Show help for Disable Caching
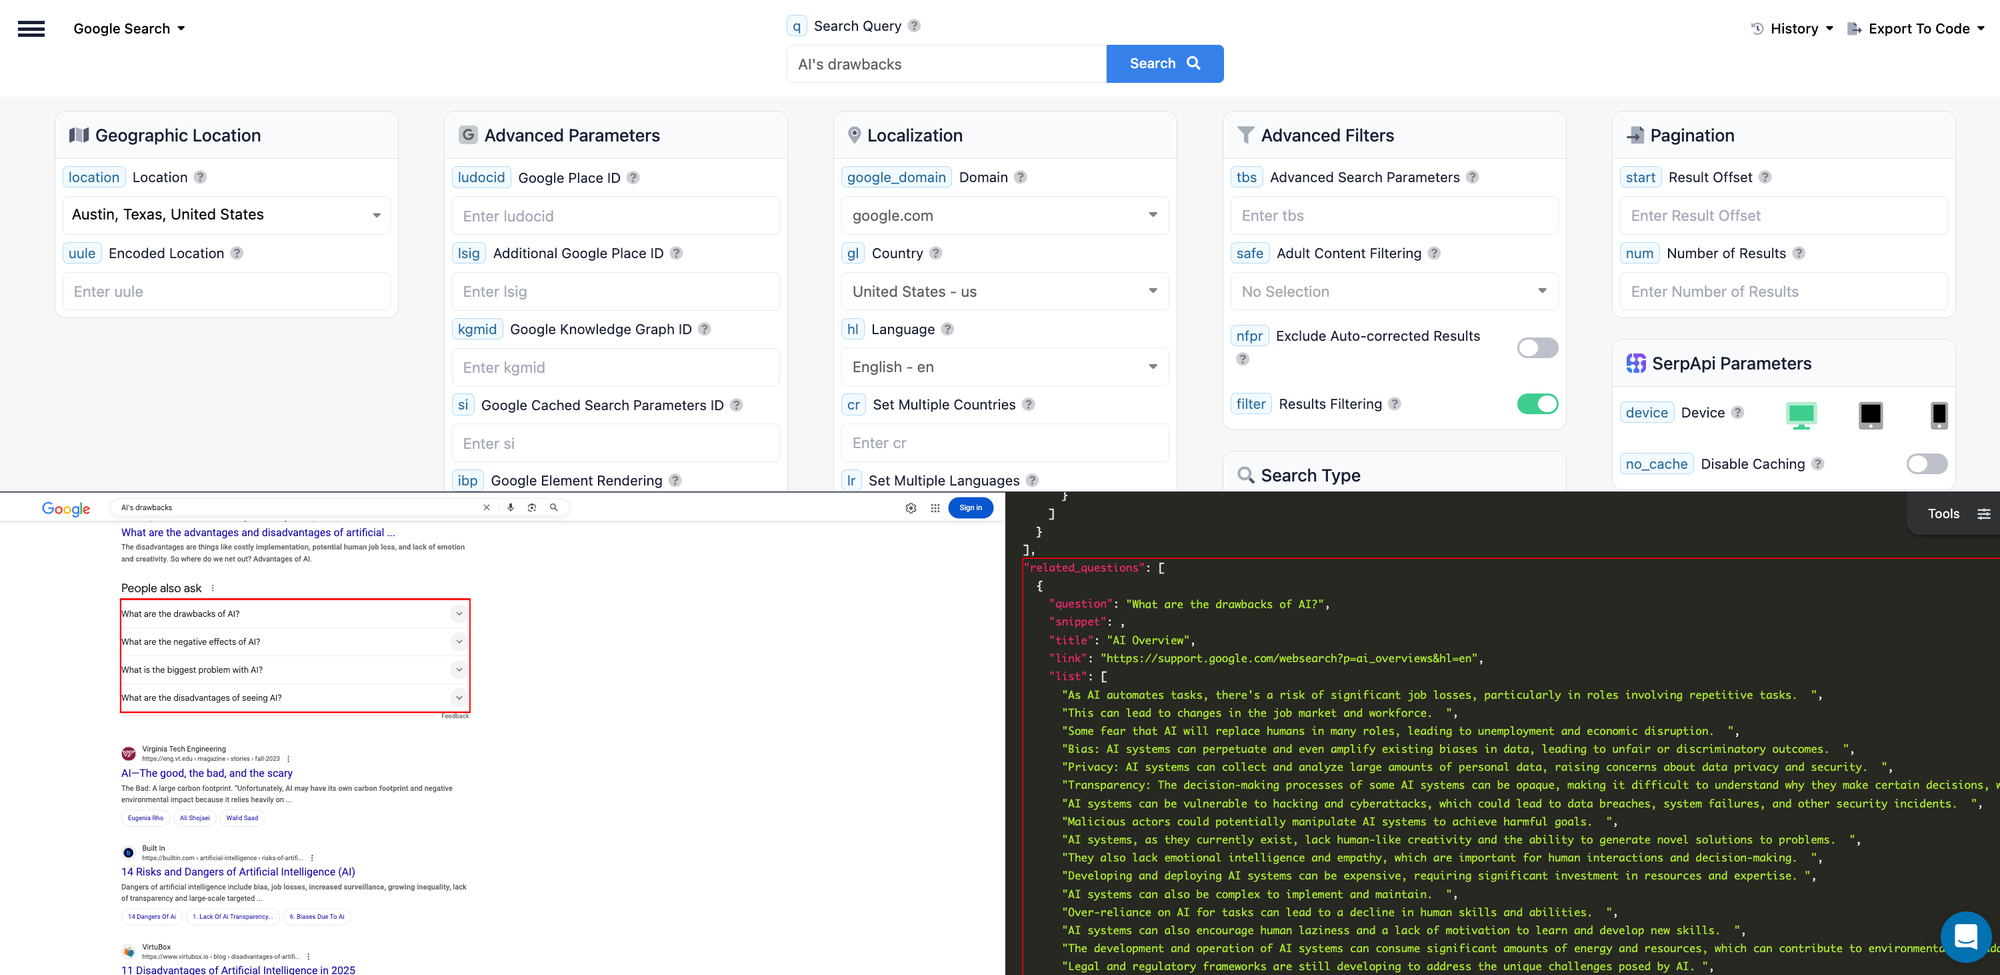 tap(1818, 464)
